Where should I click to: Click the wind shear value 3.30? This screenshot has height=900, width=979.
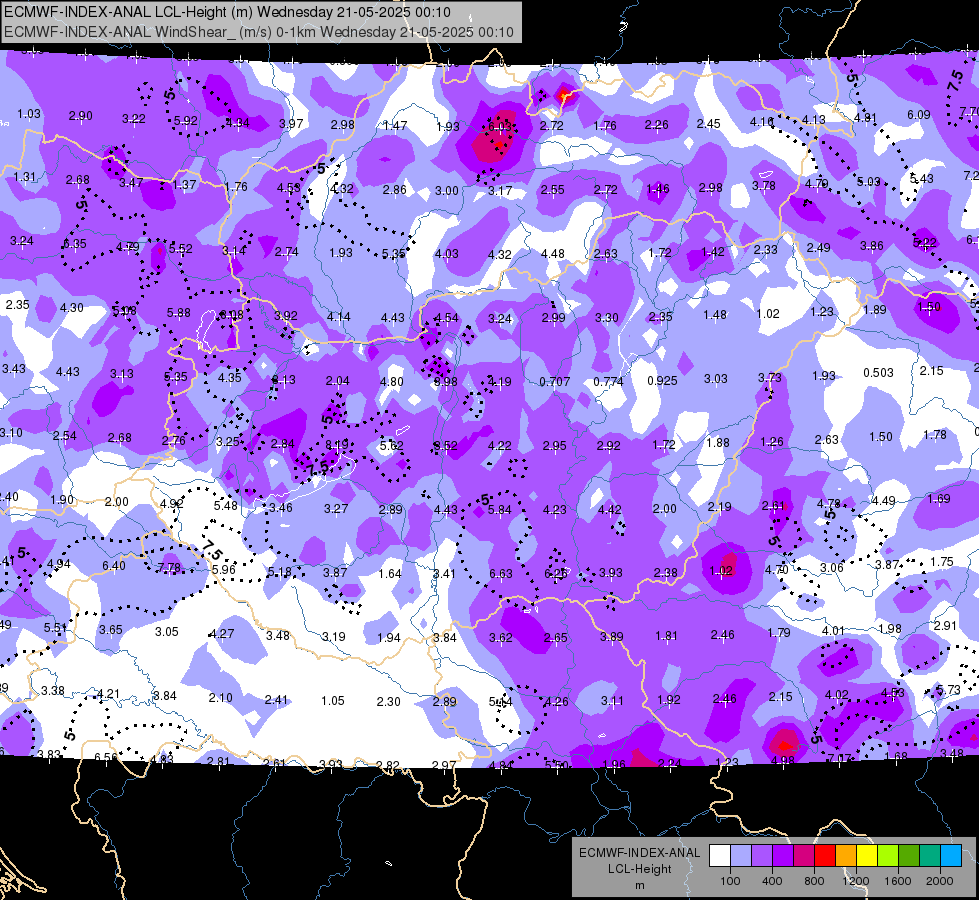(607, 318)
